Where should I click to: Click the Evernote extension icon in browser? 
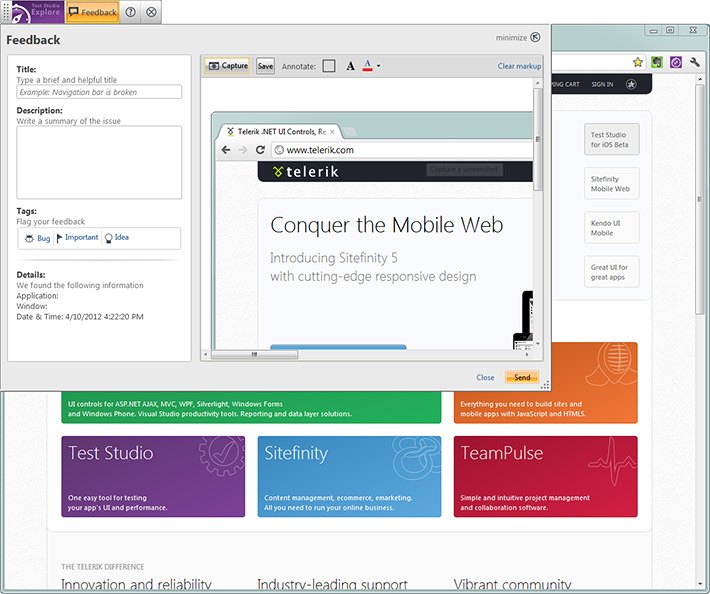657,62
